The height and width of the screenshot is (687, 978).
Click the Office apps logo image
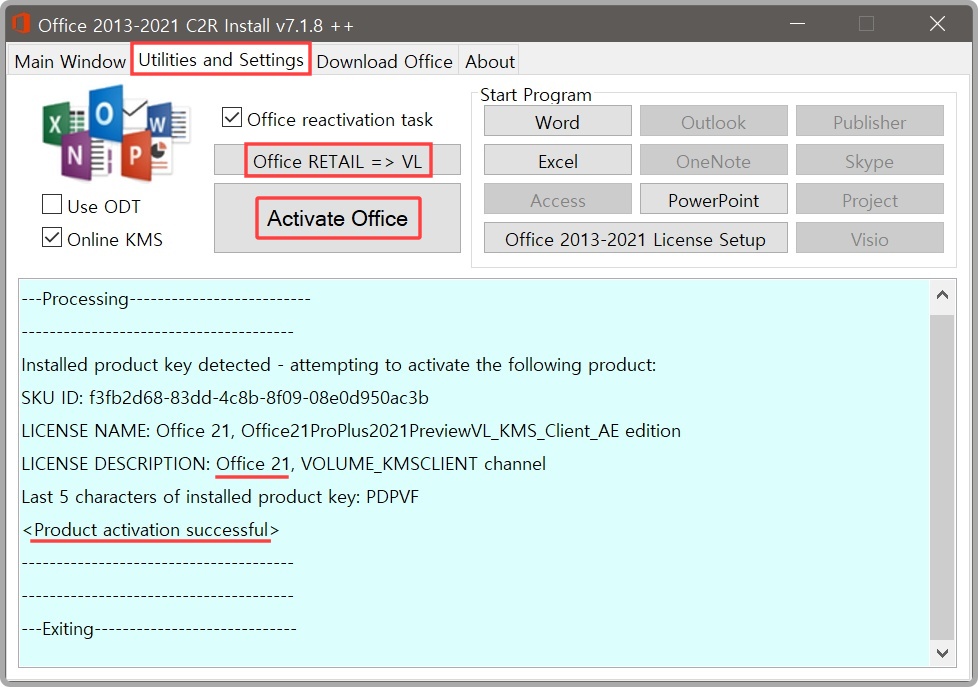point(116,134)
